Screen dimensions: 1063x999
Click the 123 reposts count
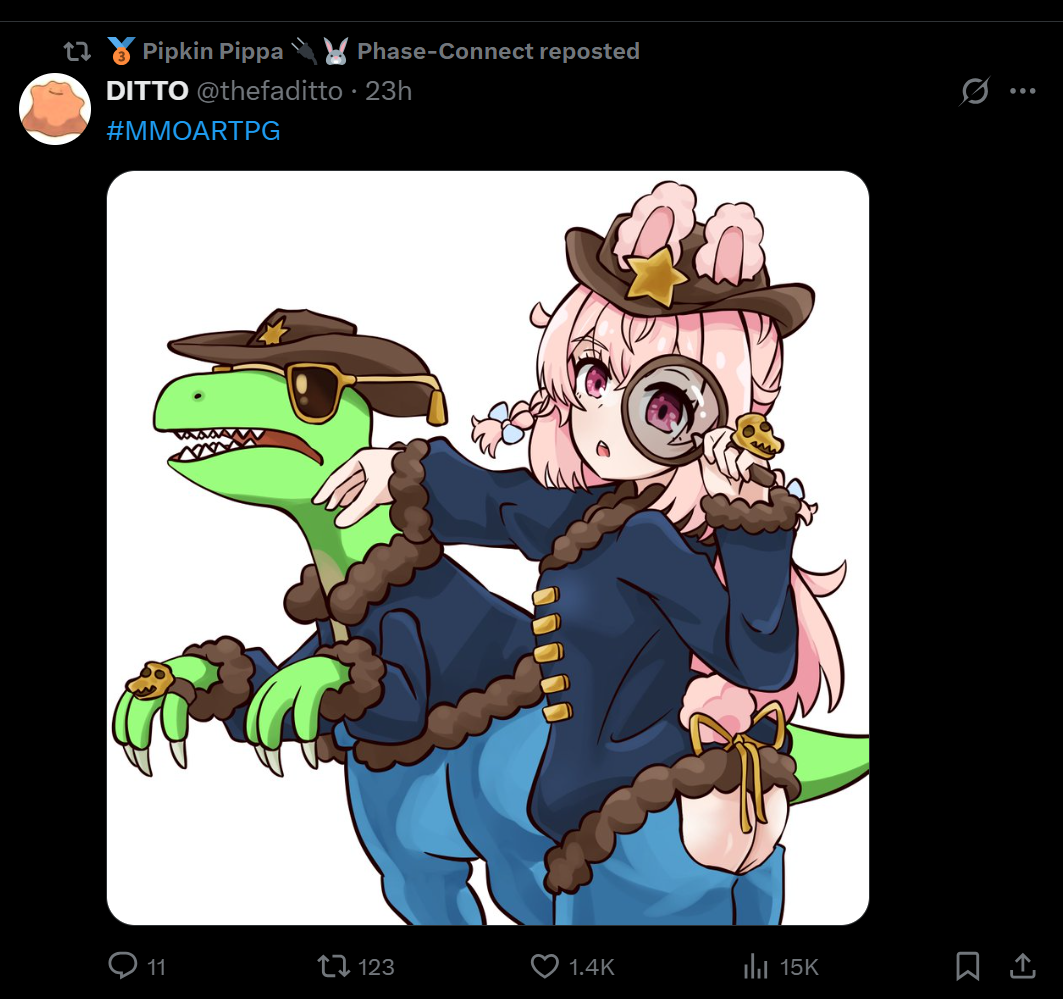point(376,967)
